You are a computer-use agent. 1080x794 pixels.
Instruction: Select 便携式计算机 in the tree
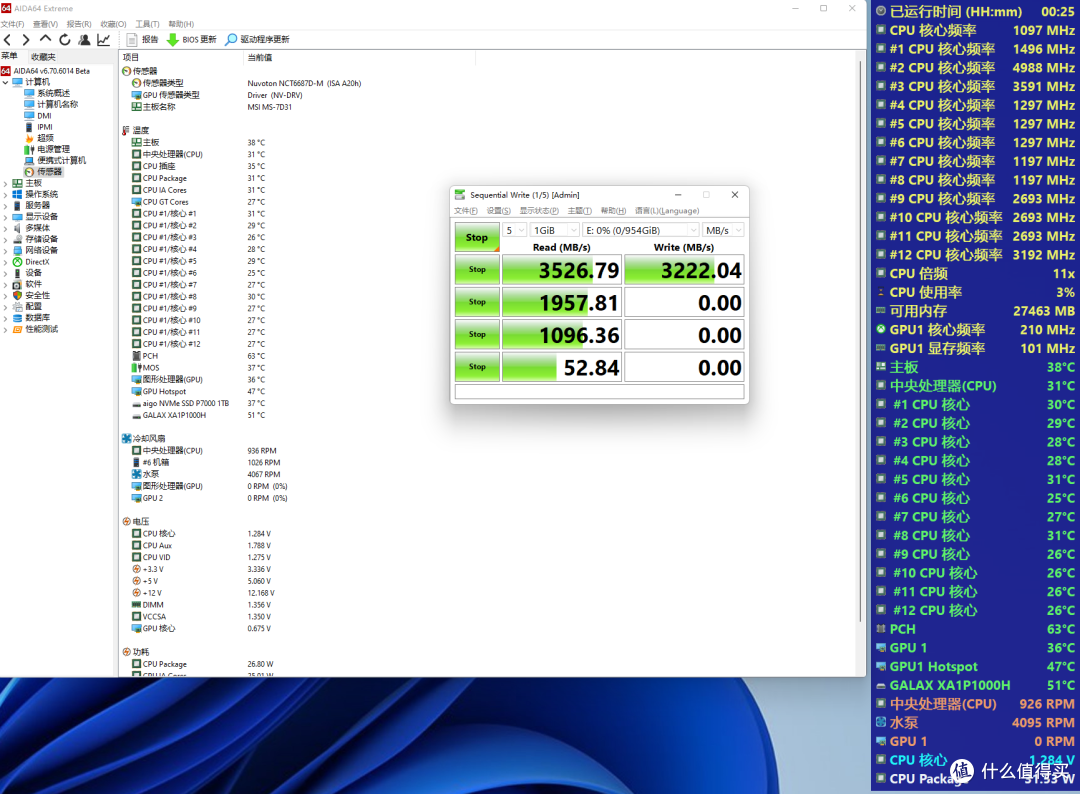(55, 160)
